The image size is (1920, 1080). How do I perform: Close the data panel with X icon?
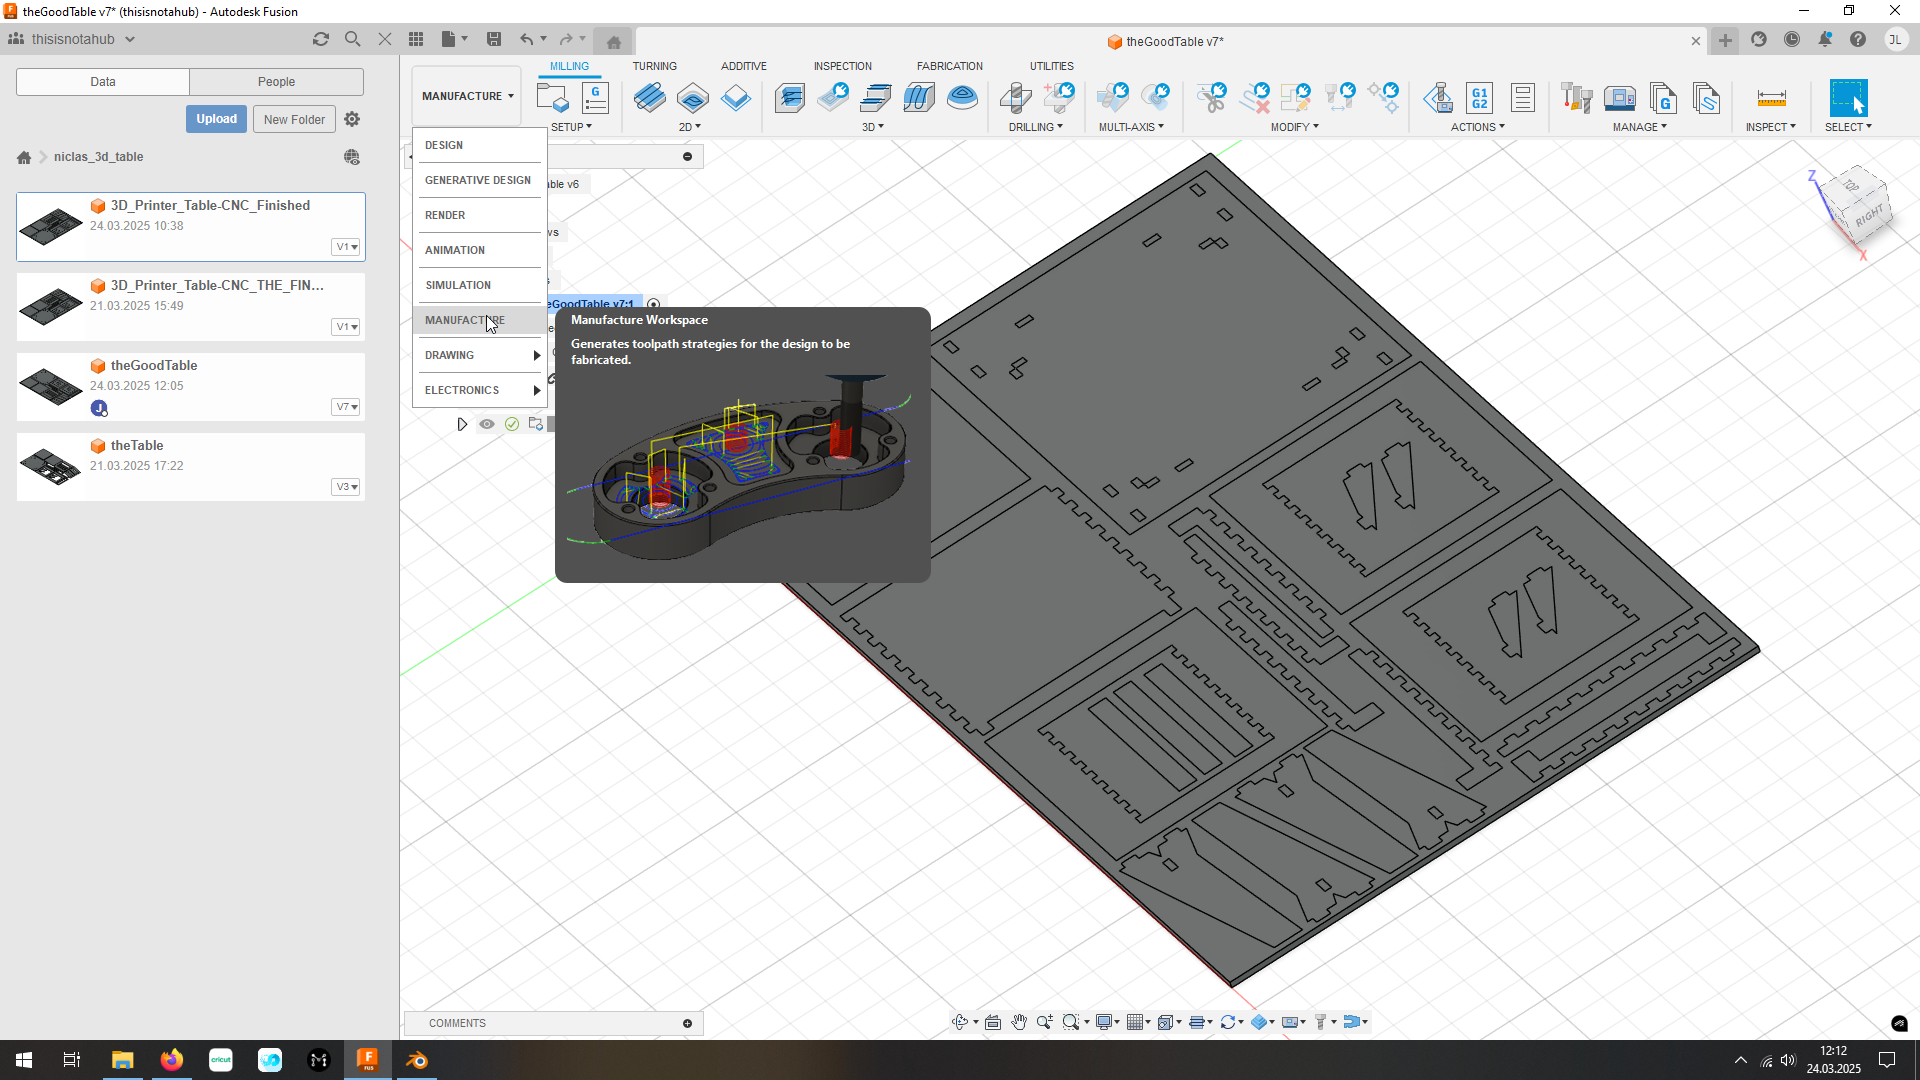click(x=384, y=39)
